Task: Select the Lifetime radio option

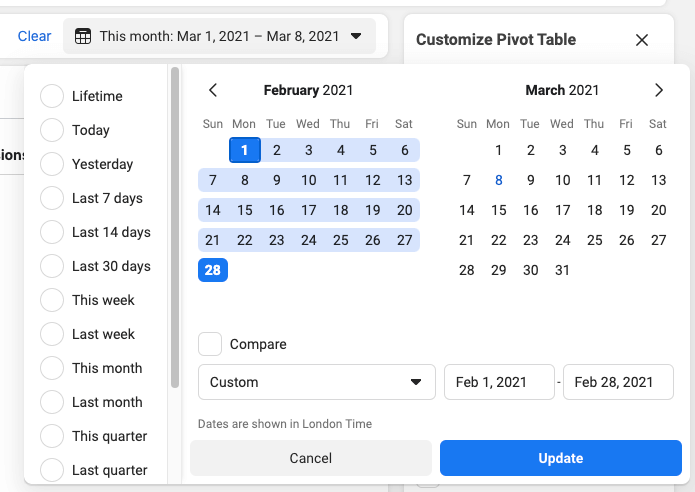Action: [x=52, y=96]
